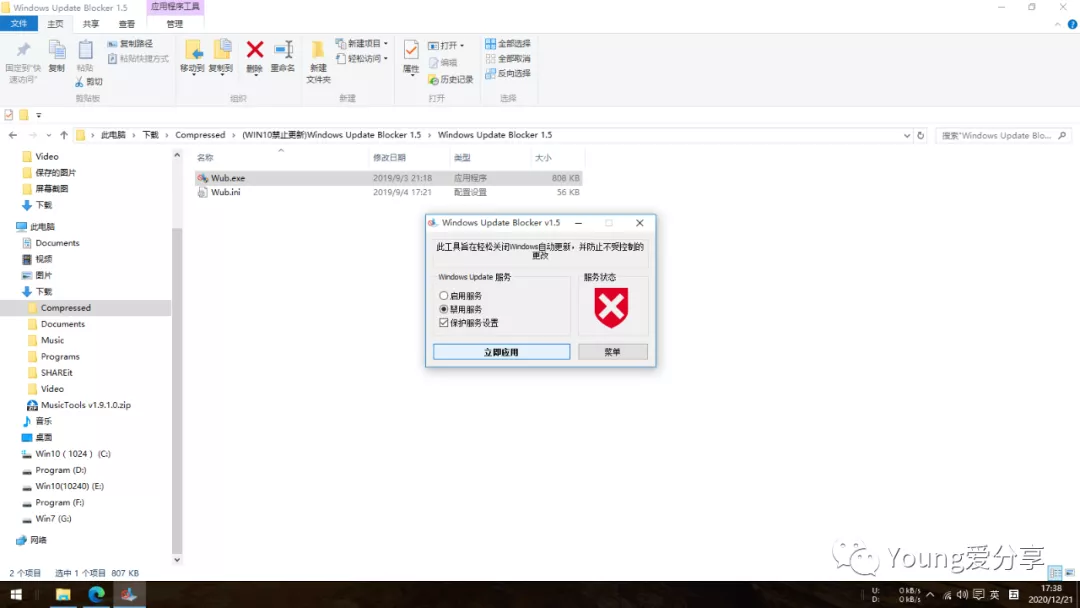Click Edit (编辑) in the Open group
The height and width of the screenshot is (608, 1080).
pyautogui.click(x=442, y=63)
